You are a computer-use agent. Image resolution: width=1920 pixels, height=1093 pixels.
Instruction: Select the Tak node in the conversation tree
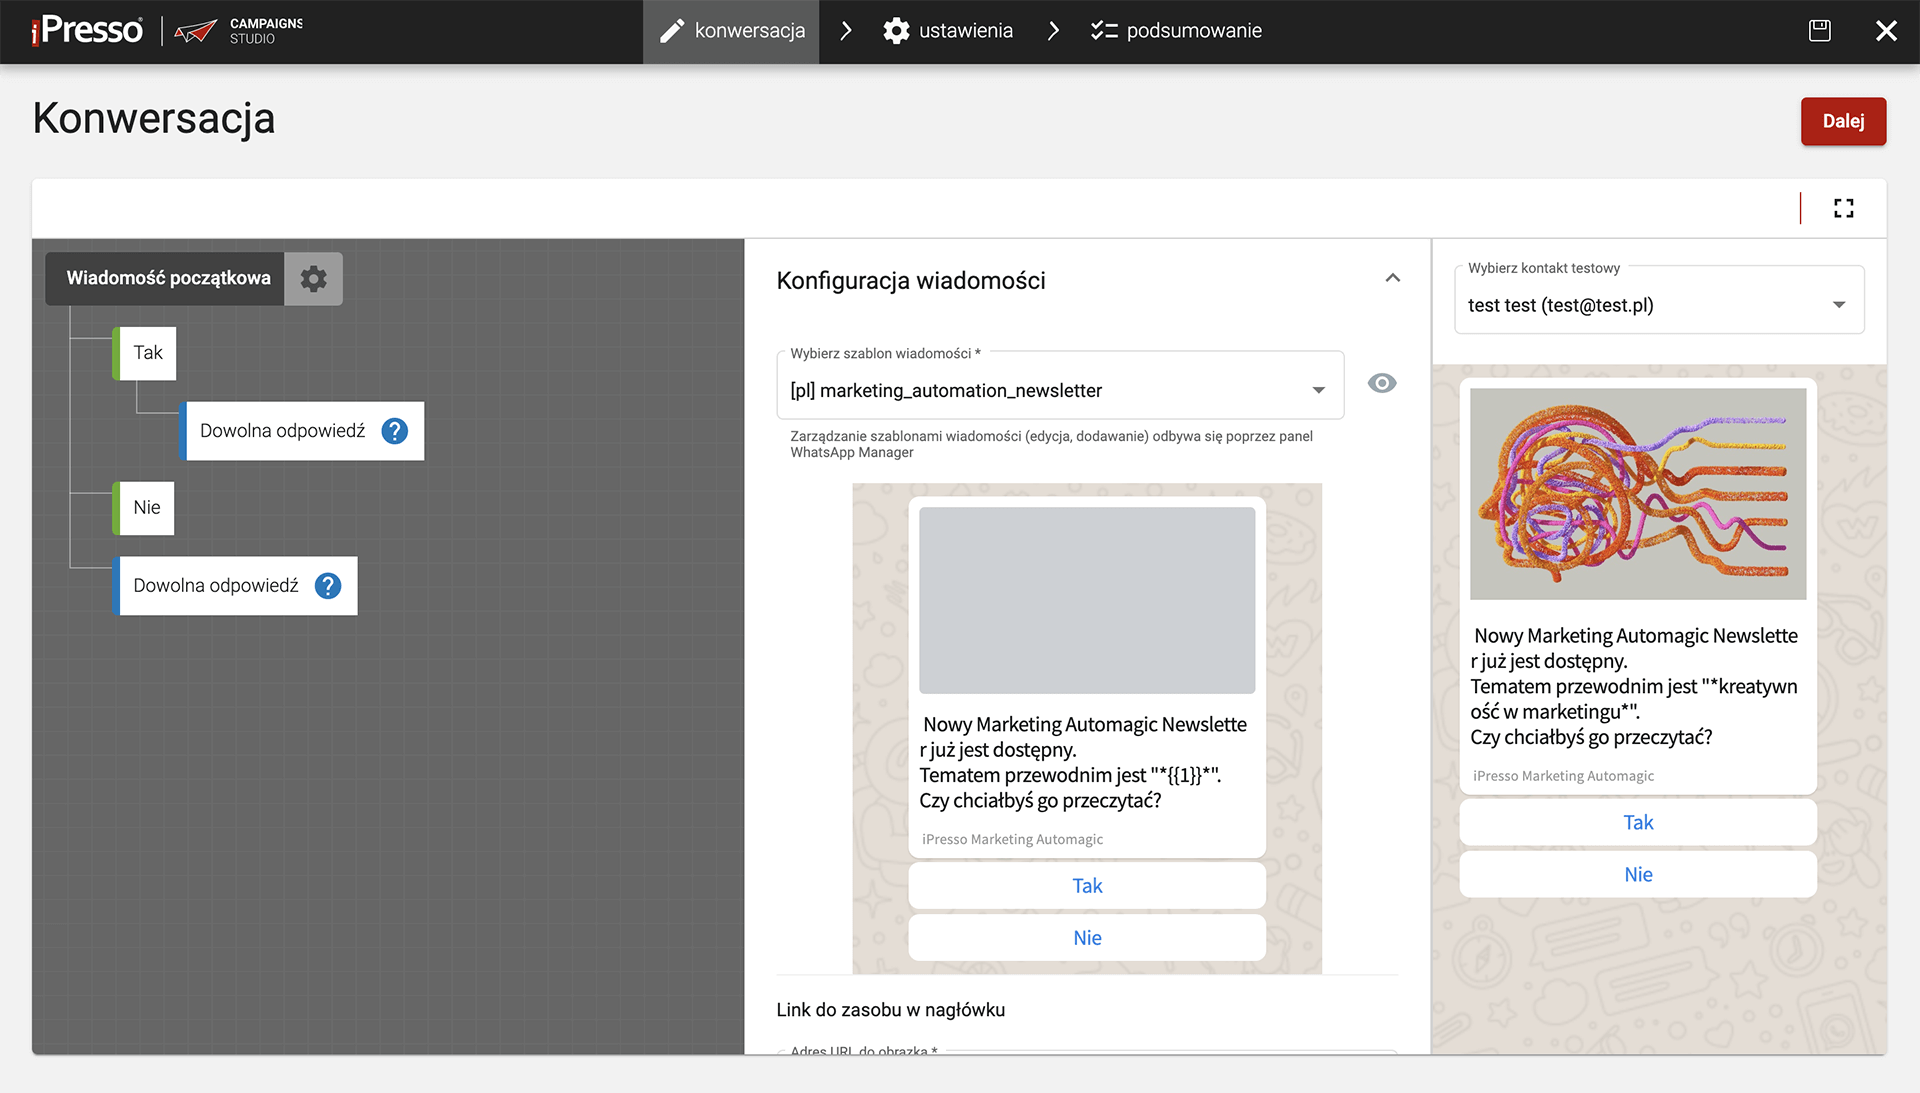click(147, 353)
